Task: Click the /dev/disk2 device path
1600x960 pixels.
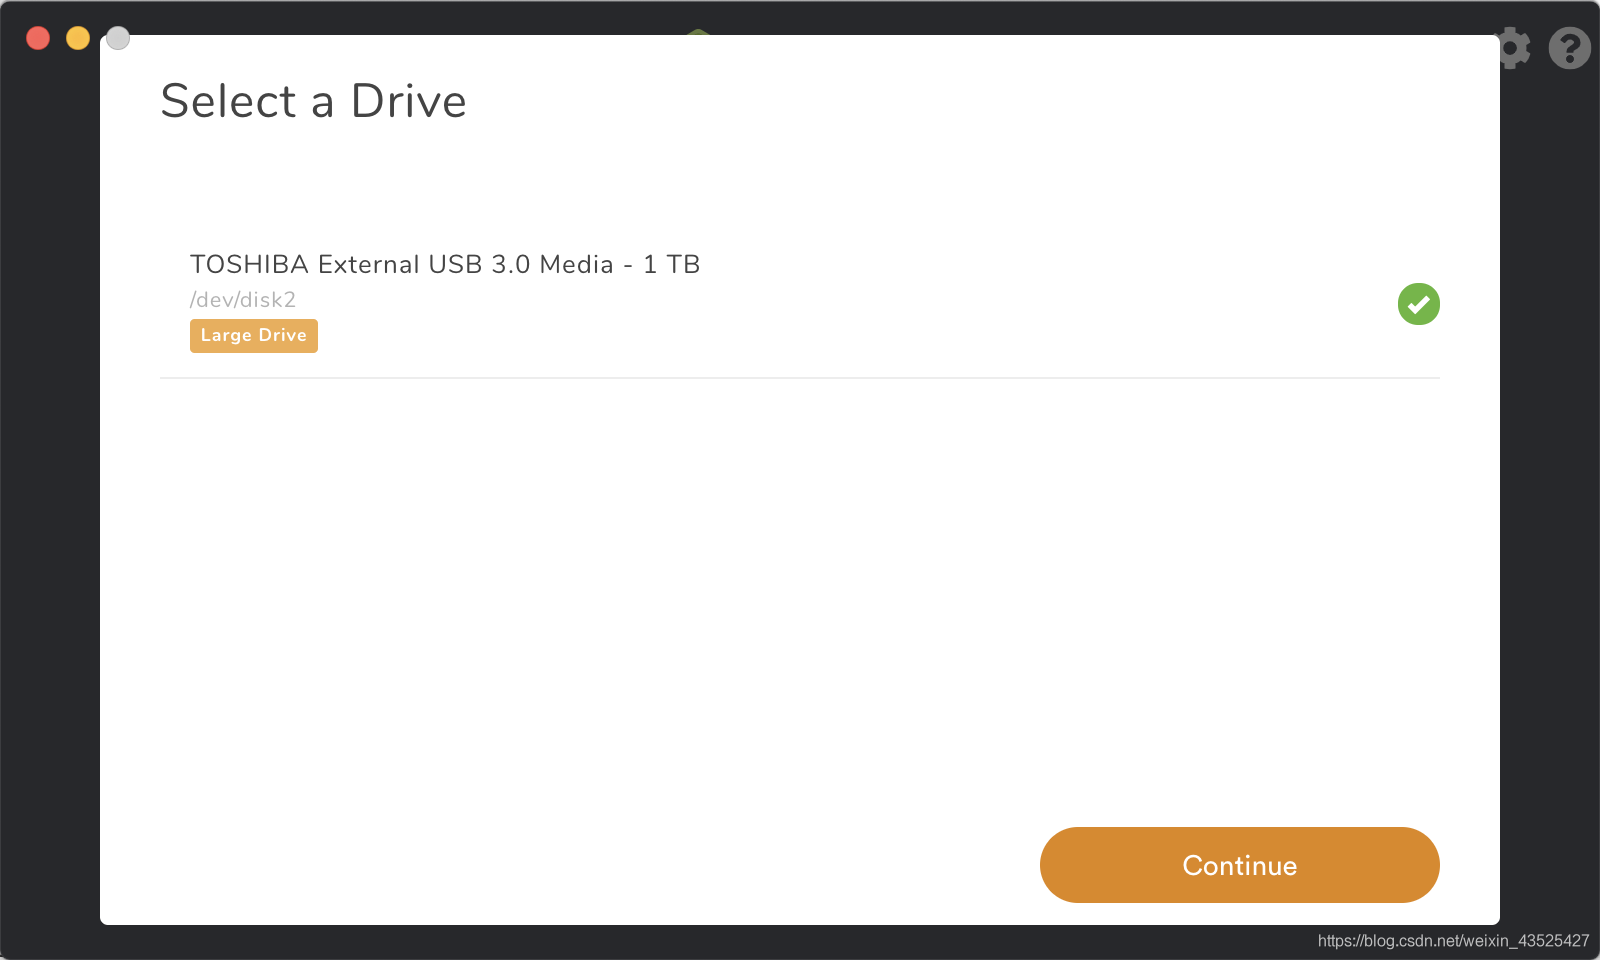Action: (x=243, y=300)
